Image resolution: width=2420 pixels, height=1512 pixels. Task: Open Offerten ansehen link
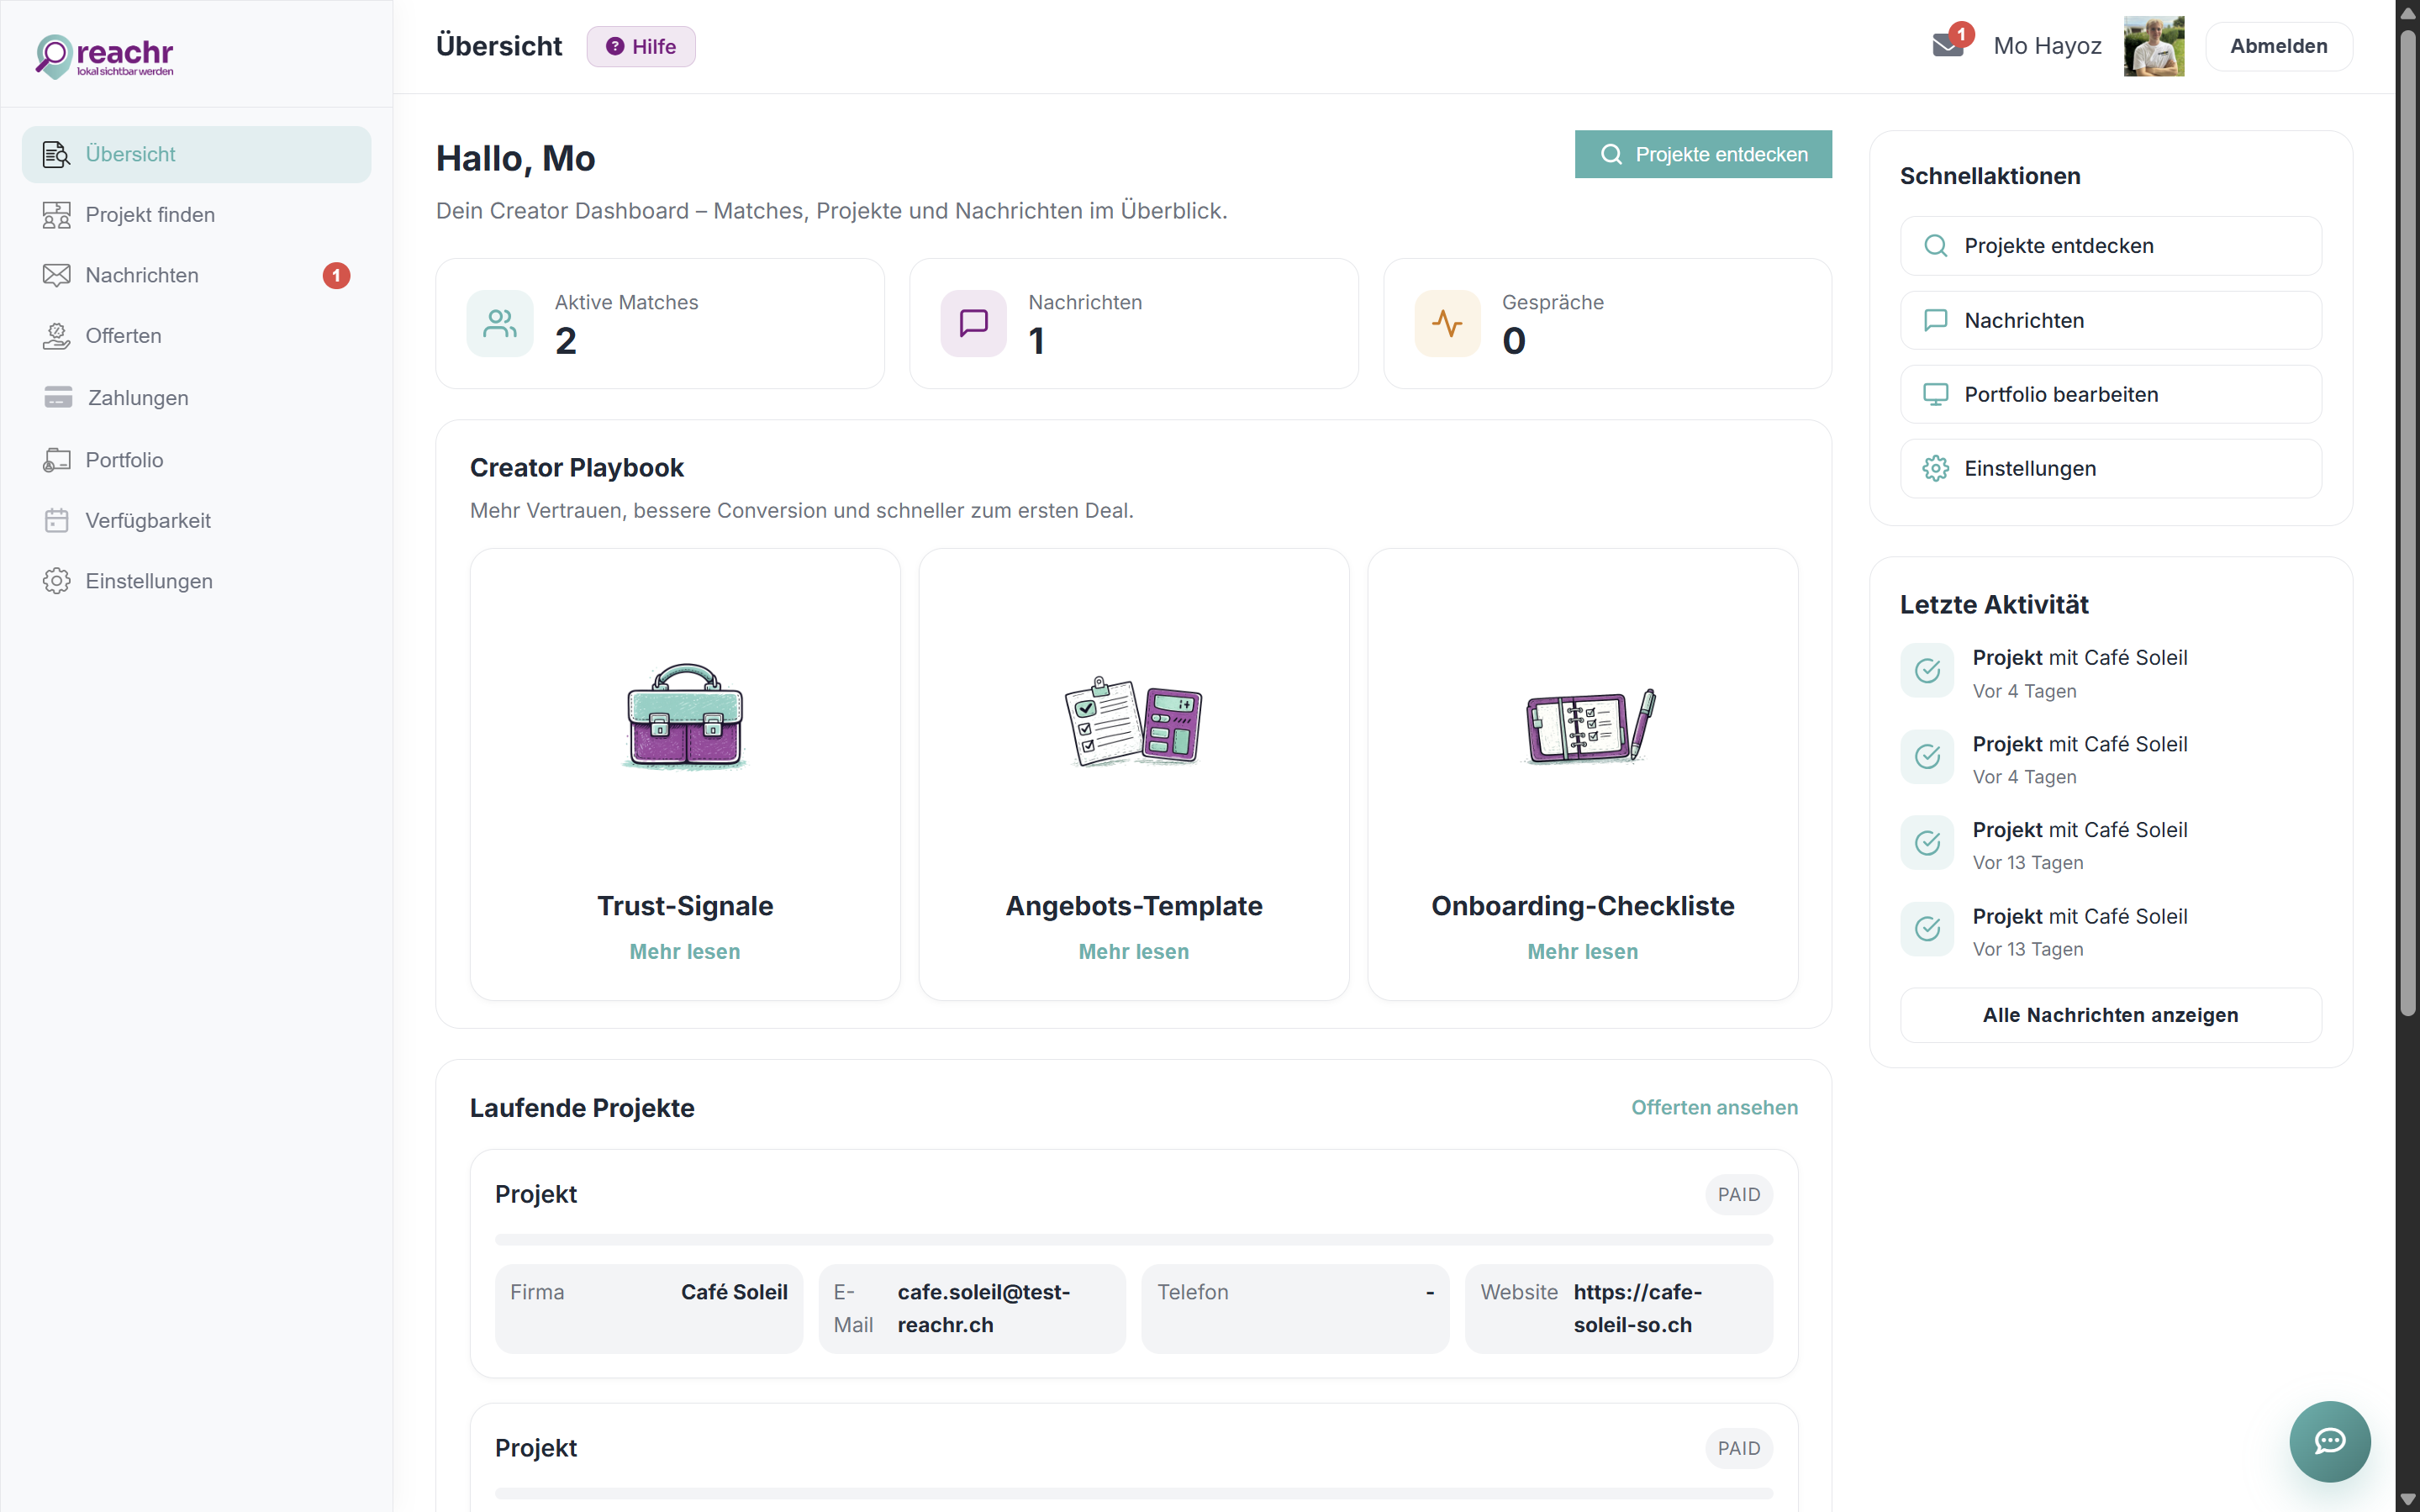1714,1107
